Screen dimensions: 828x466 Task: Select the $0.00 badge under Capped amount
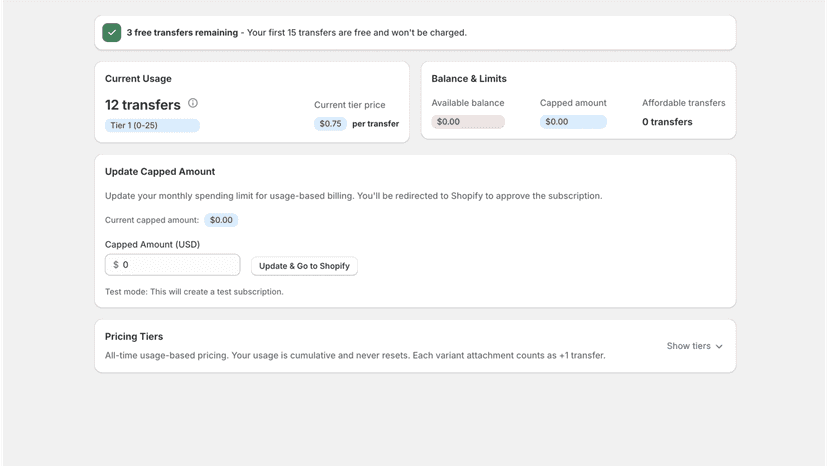point(573,122)
